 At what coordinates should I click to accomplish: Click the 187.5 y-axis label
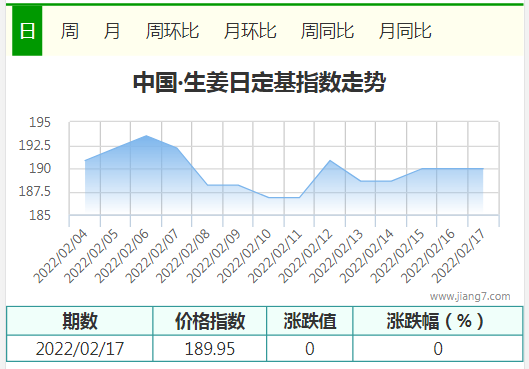[34, 192]
